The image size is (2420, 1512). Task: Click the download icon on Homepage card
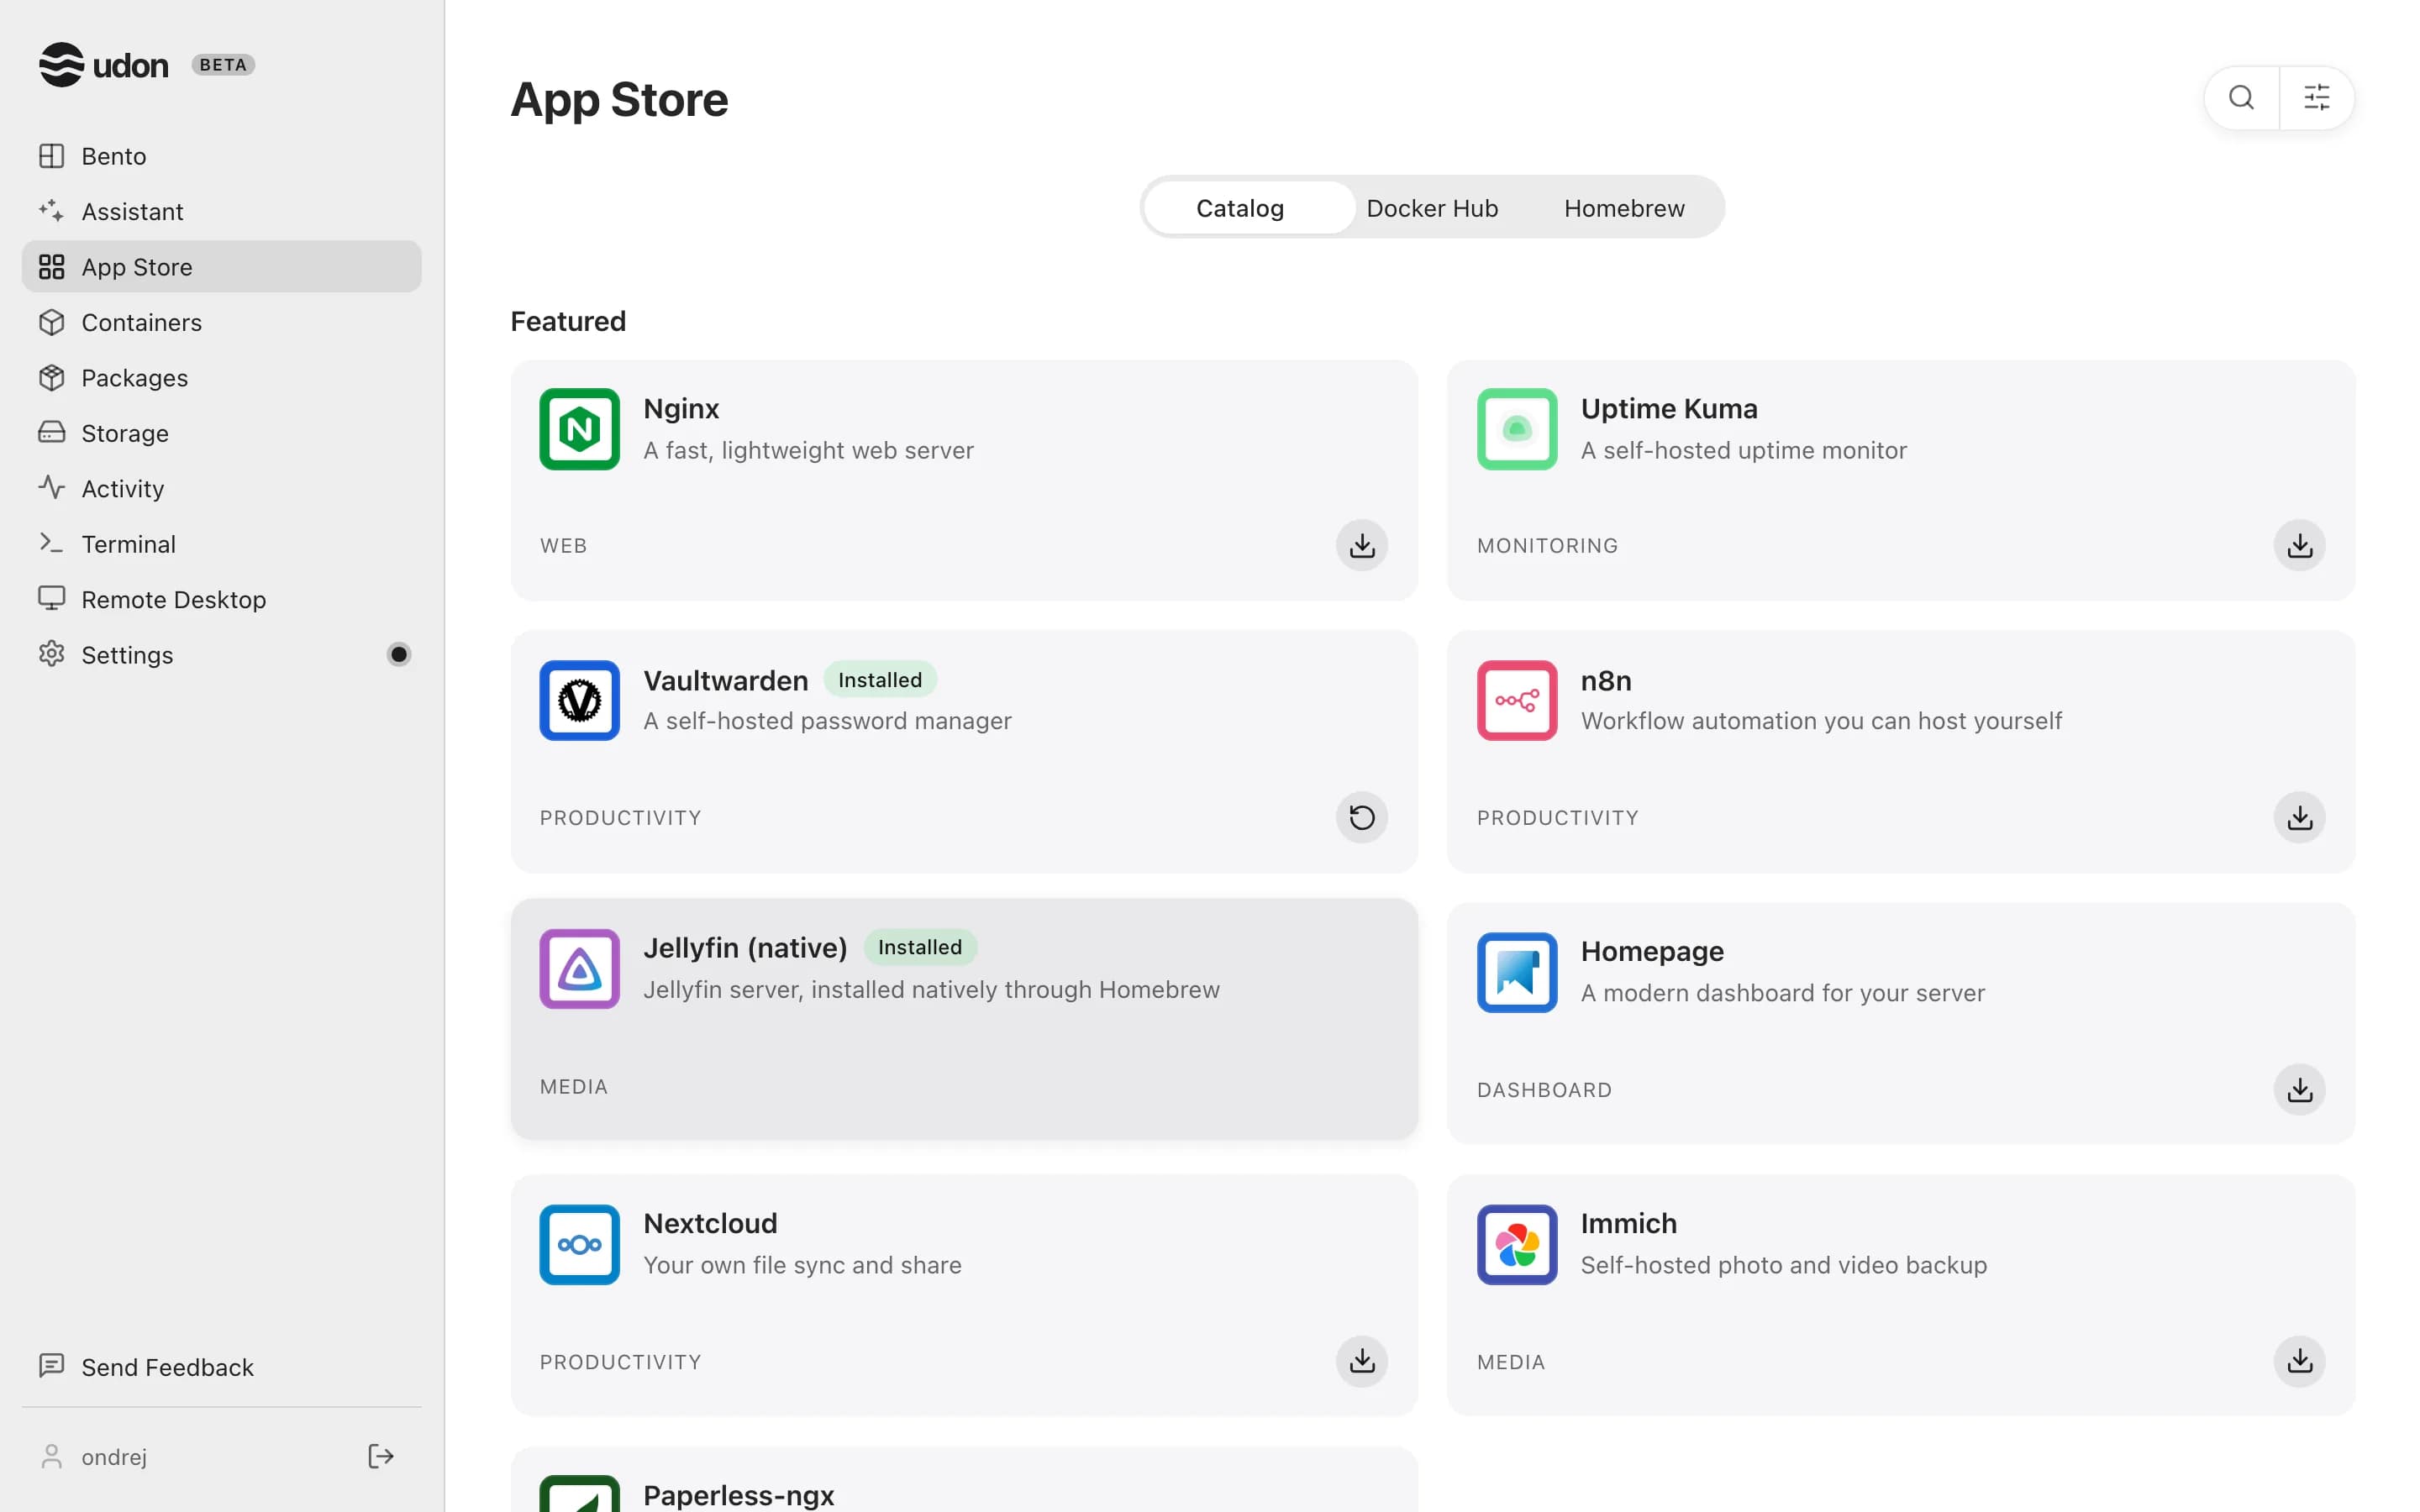pos(2300,1089)
